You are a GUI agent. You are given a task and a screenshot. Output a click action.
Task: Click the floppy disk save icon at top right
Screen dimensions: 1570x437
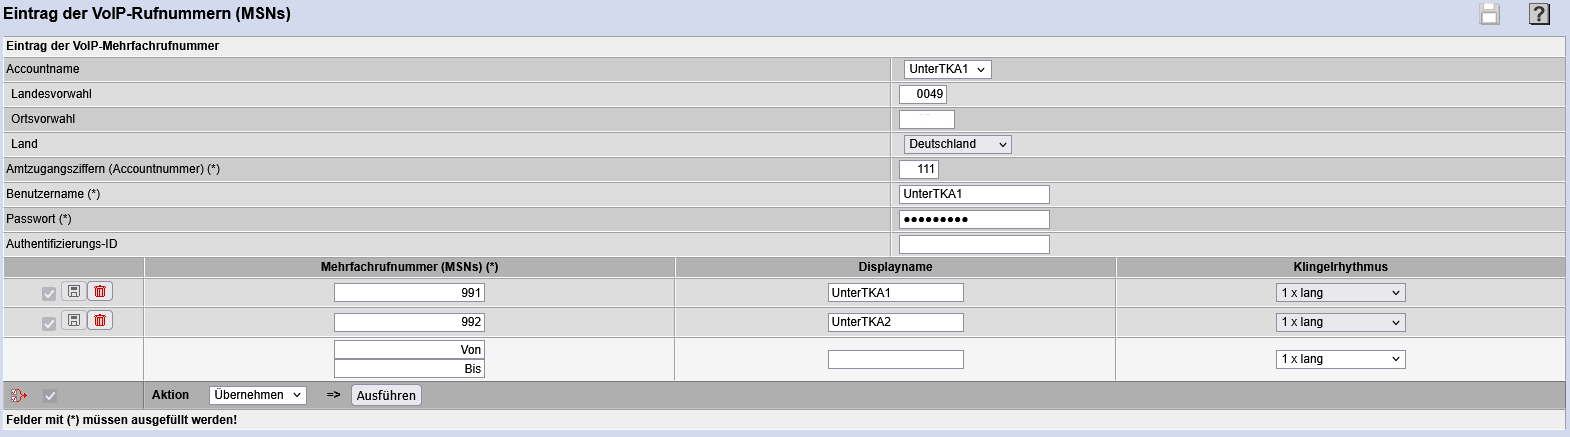coord(1490,14)
